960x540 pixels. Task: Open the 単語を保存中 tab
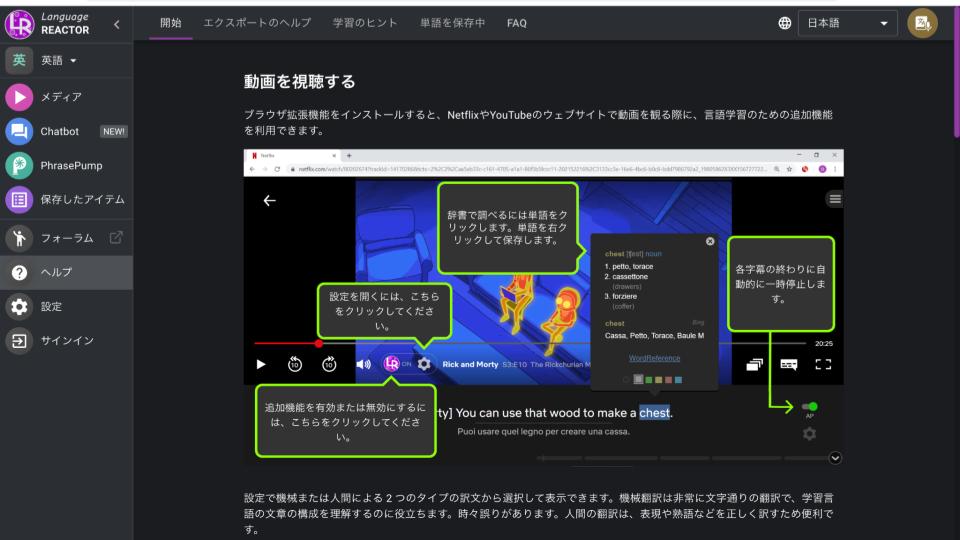tap(452, 23)
